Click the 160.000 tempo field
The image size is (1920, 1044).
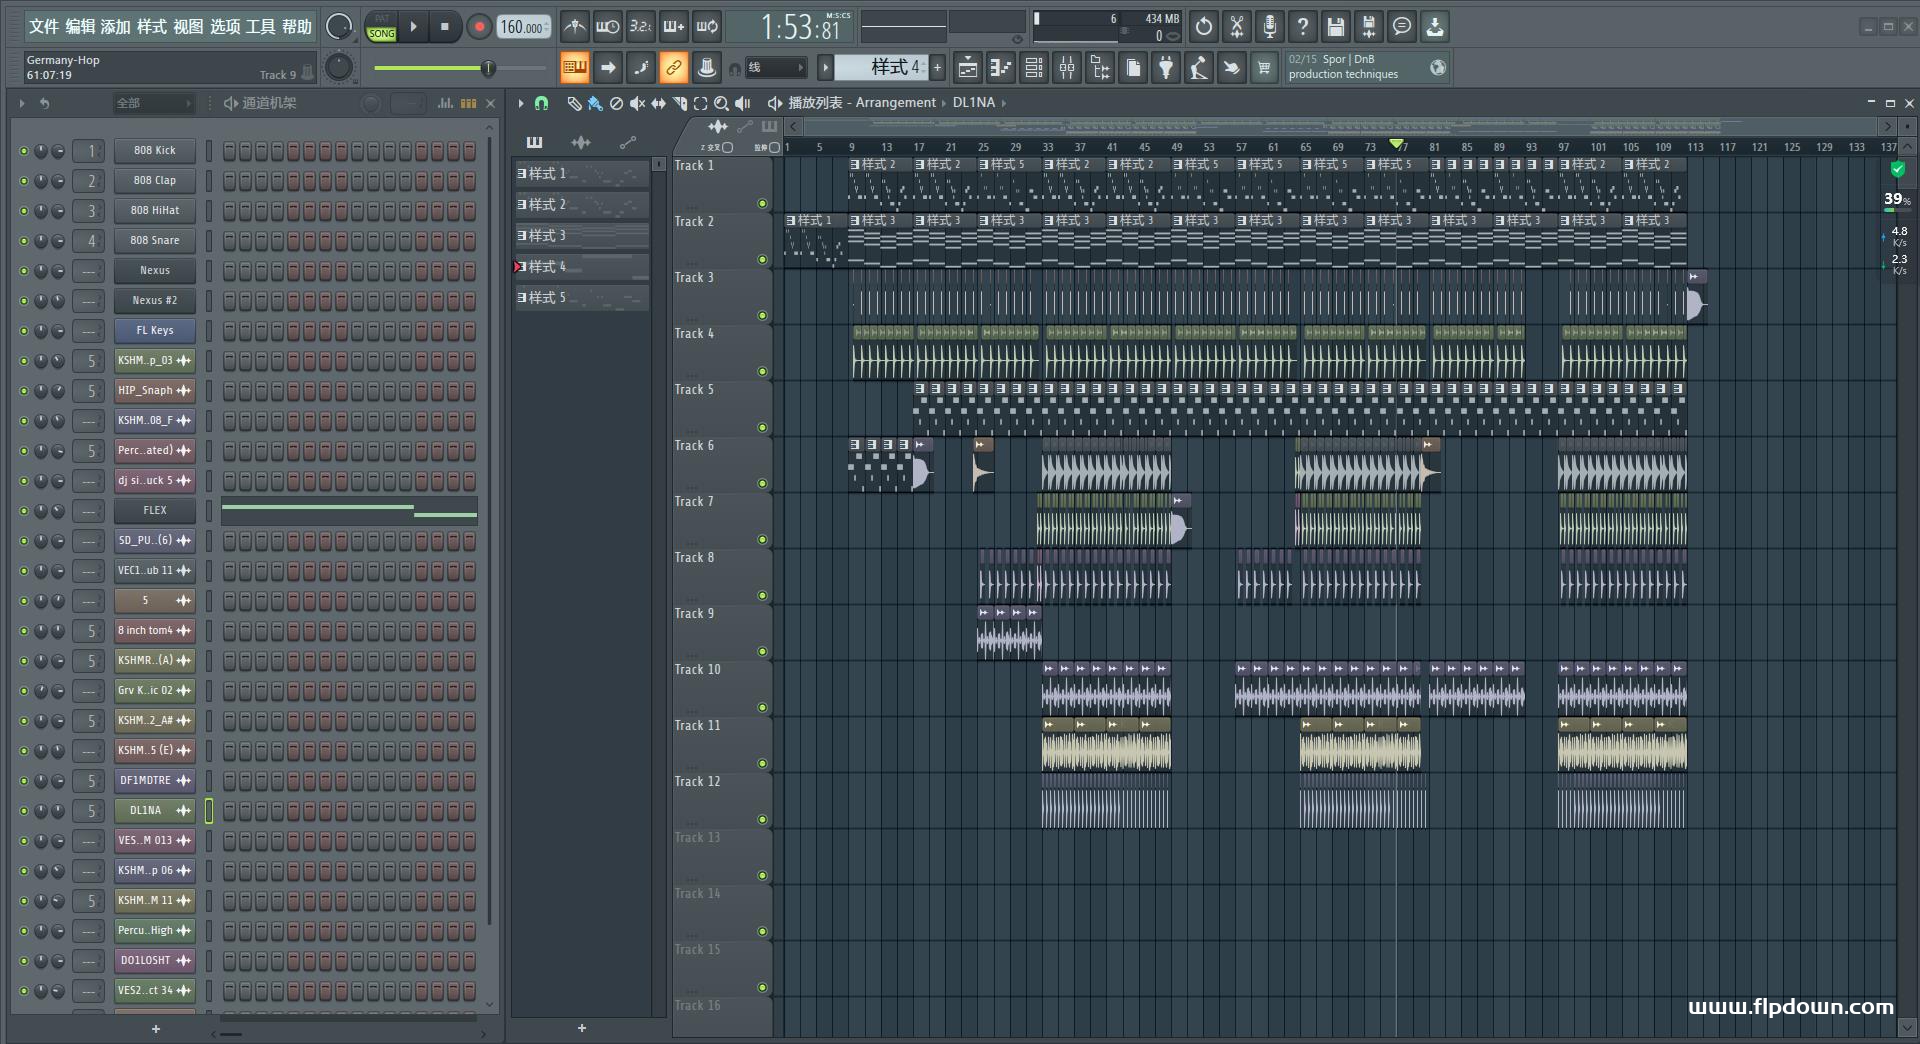coord(524,27)
